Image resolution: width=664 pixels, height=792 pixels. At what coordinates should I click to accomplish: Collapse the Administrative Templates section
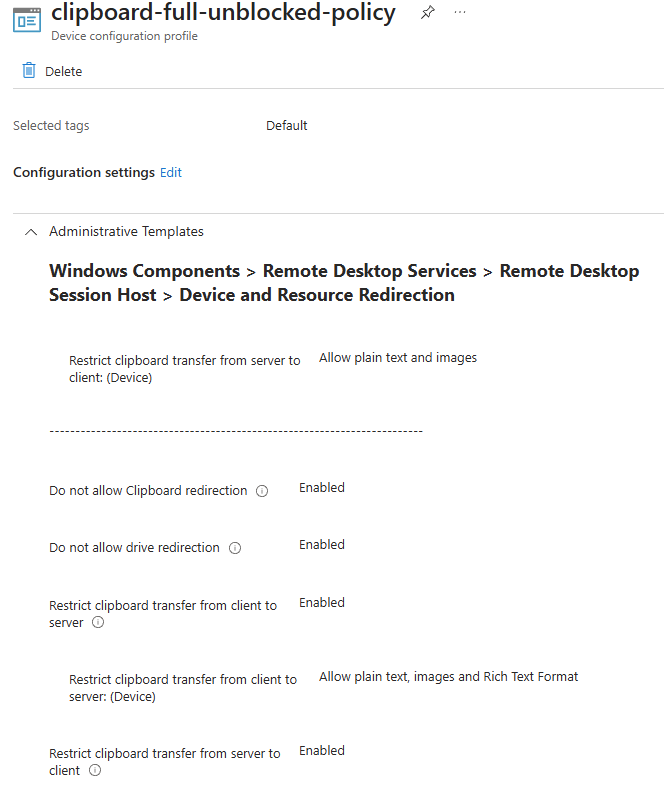(x=30, y=231)
